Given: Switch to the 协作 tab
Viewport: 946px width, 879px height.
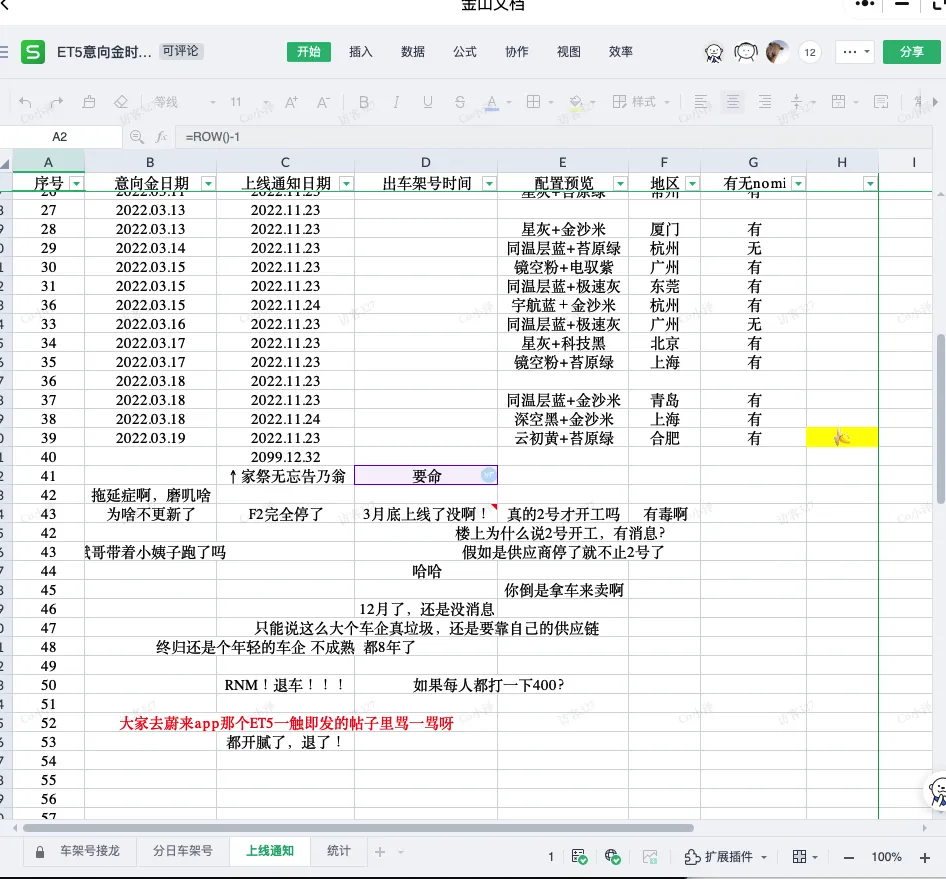Looking at the screenshot, I should (x=516, y=52).
